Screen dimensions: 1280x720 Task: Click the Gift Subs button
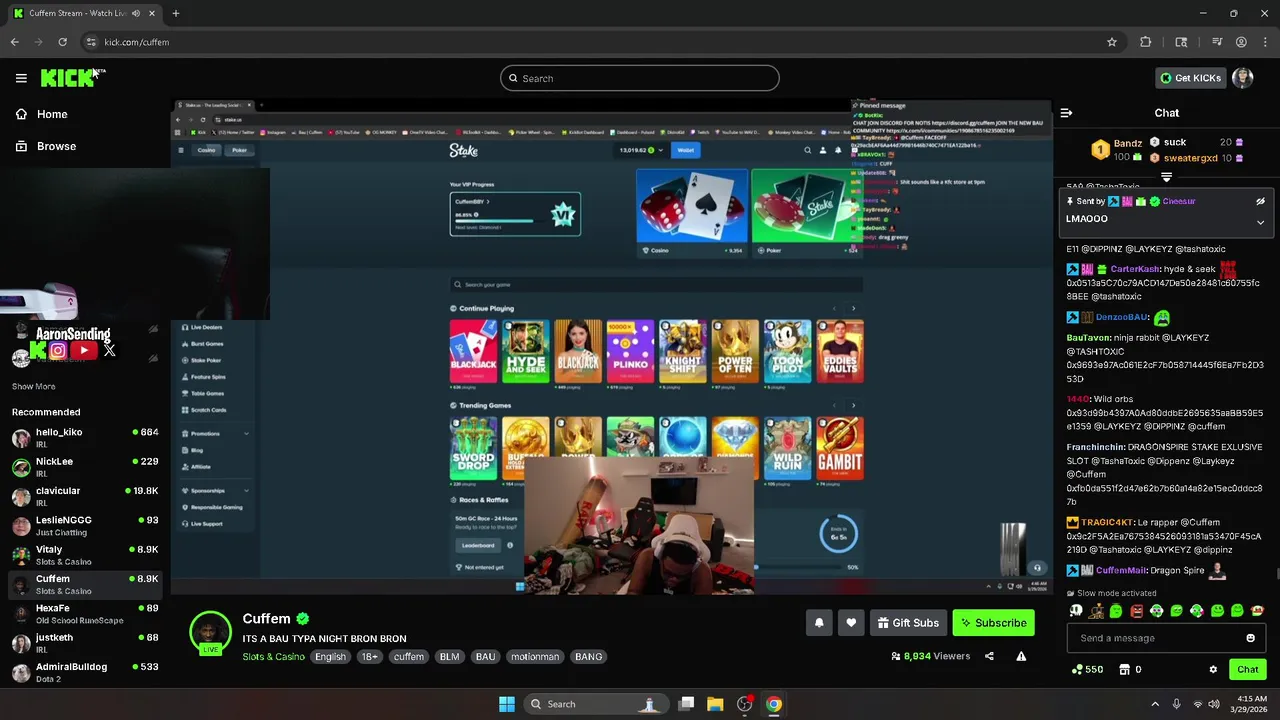click(x=908, y=623)
